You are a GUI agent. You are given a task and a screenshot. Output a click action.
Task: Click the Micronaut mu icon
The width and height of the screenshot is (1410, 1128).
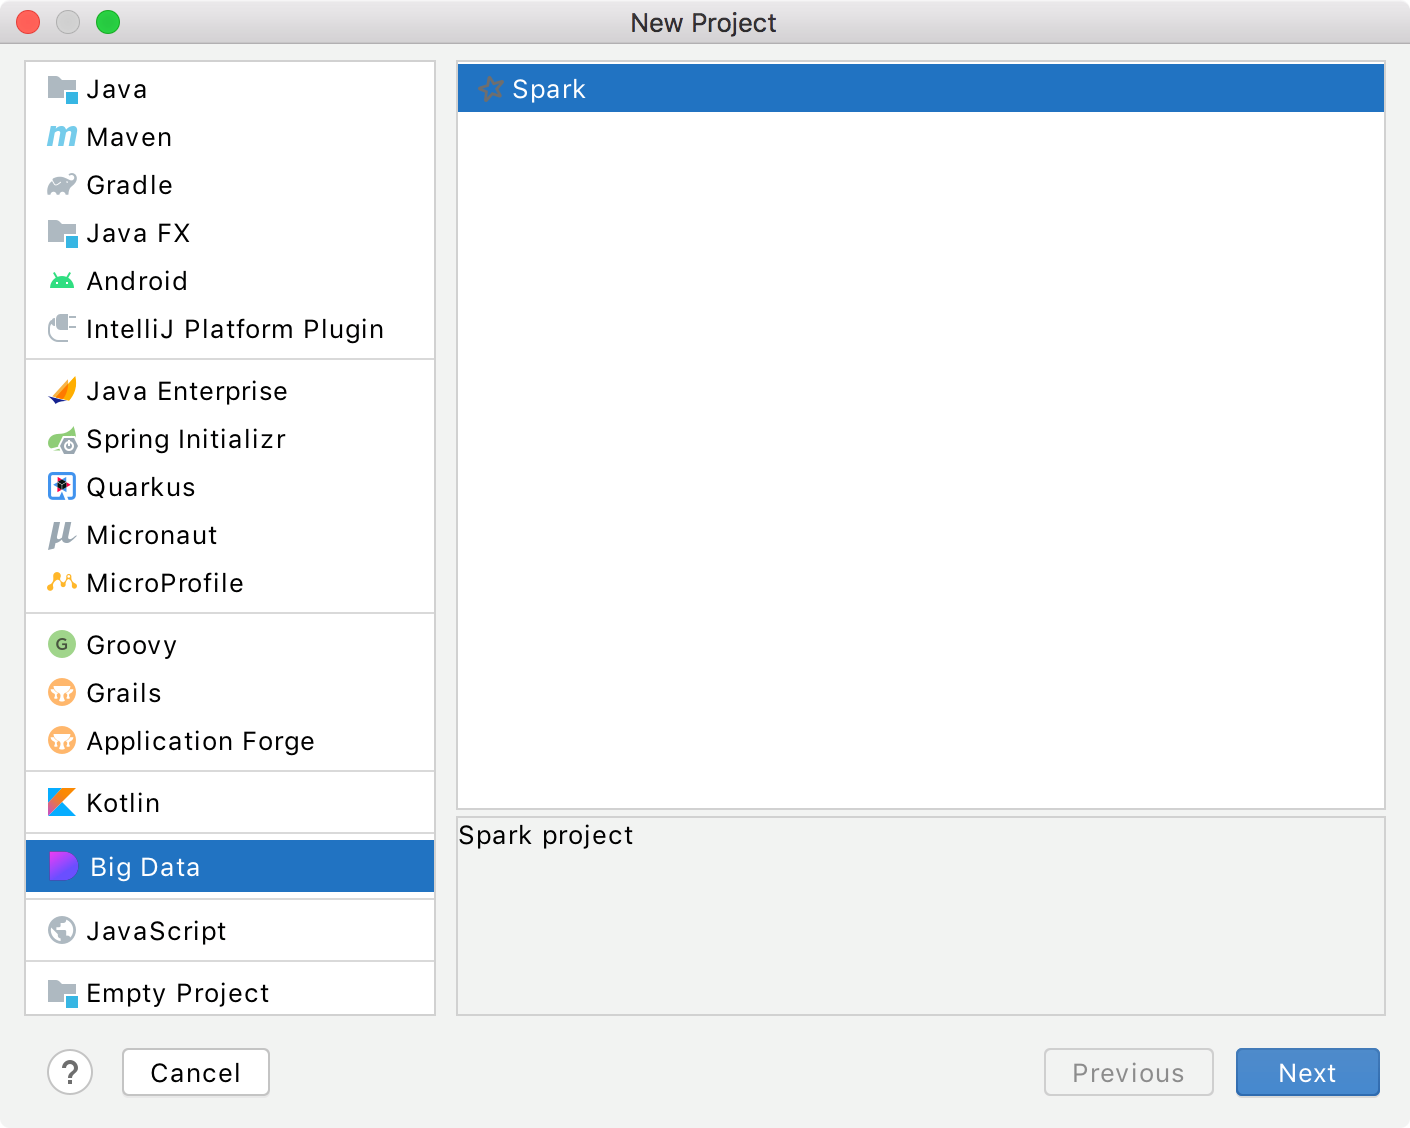(x=62, y=535)
